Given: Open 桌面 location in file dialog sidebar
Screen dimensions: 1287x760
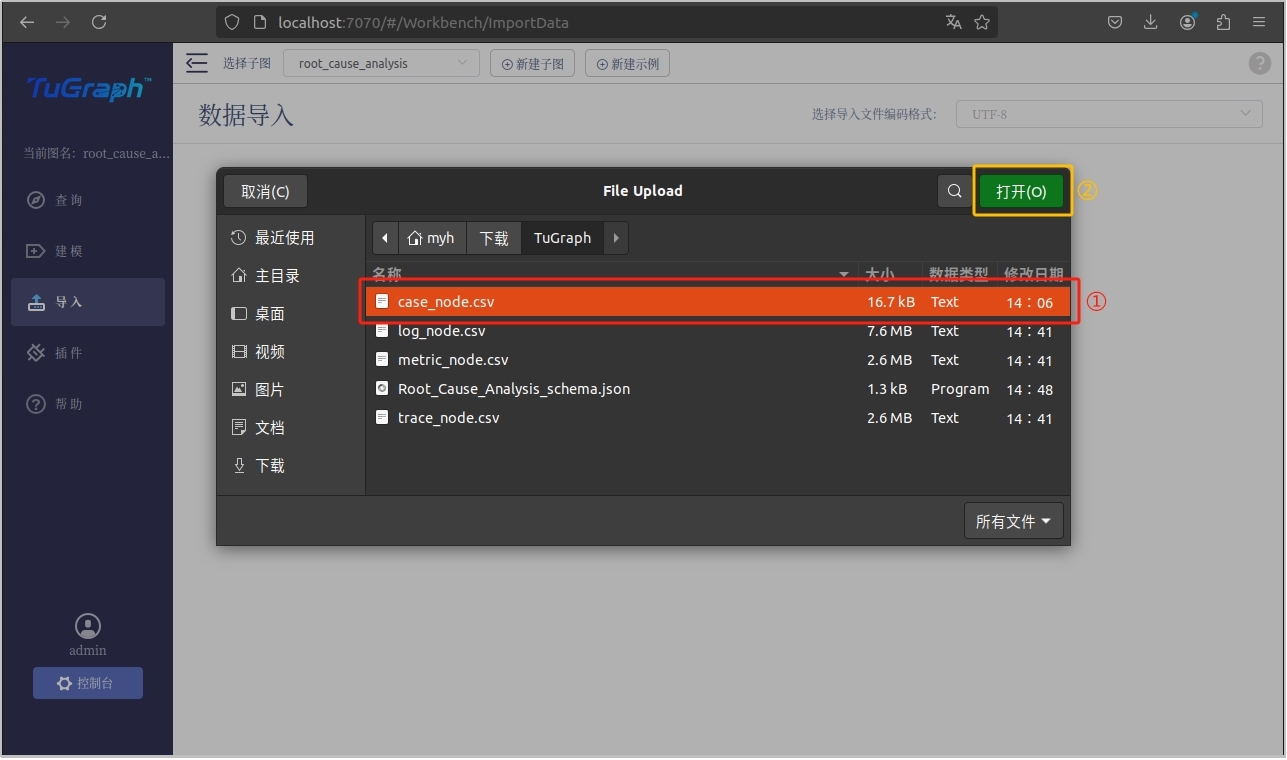Looking at the screenshot, I should pos(269,314).
